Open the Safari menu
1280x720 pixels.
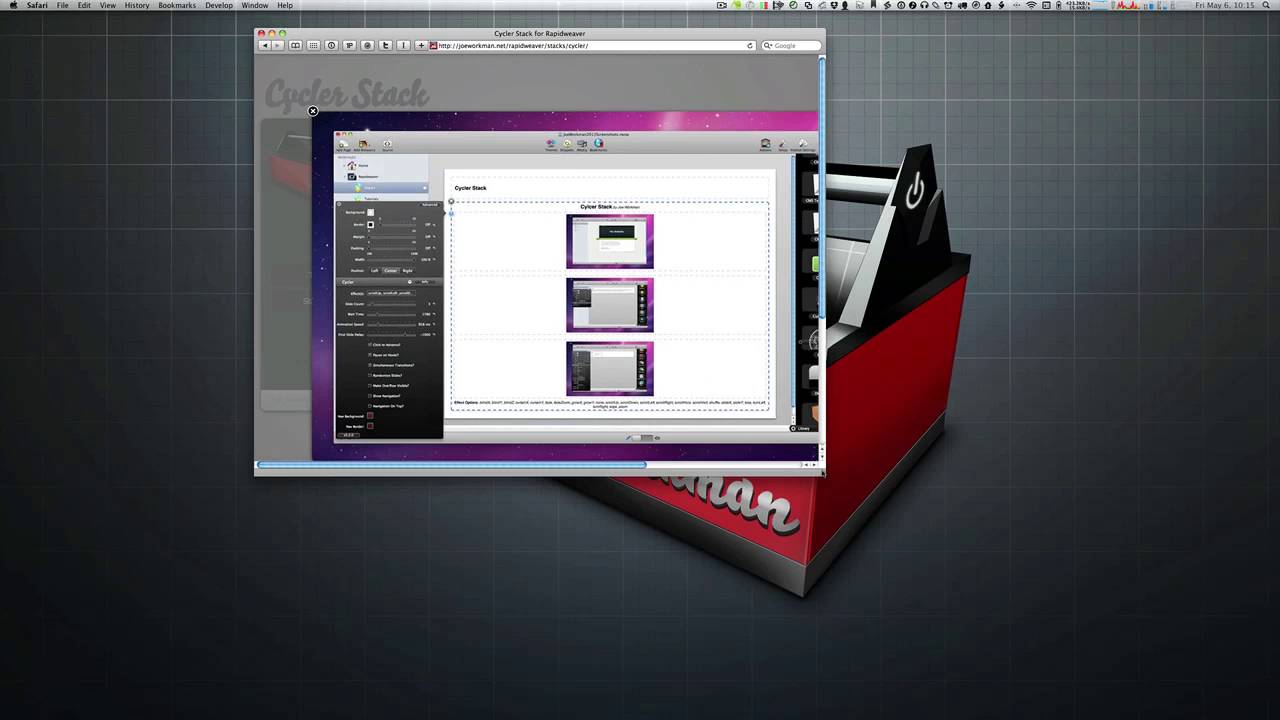36,6
